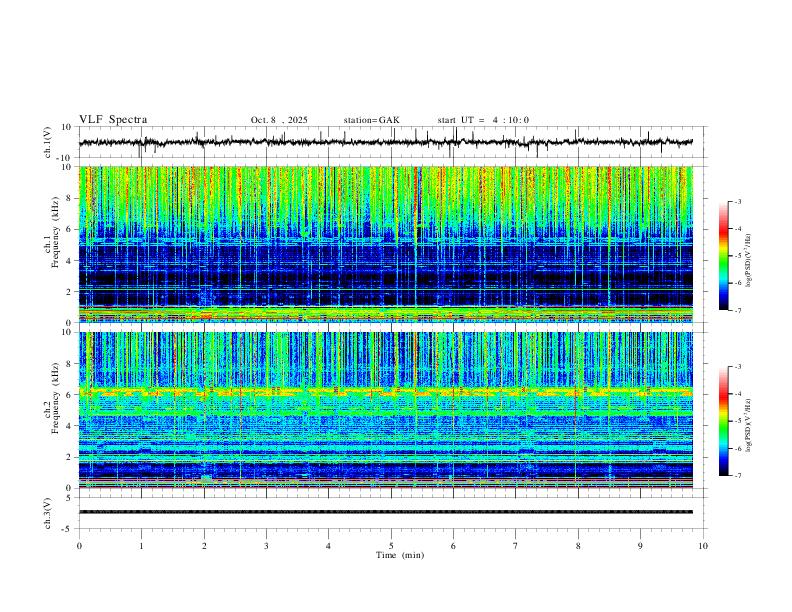792x612 pixels.
Task: Click the "-5" tick on ch.2 colorbar
Action: click(x=737, y=421)
